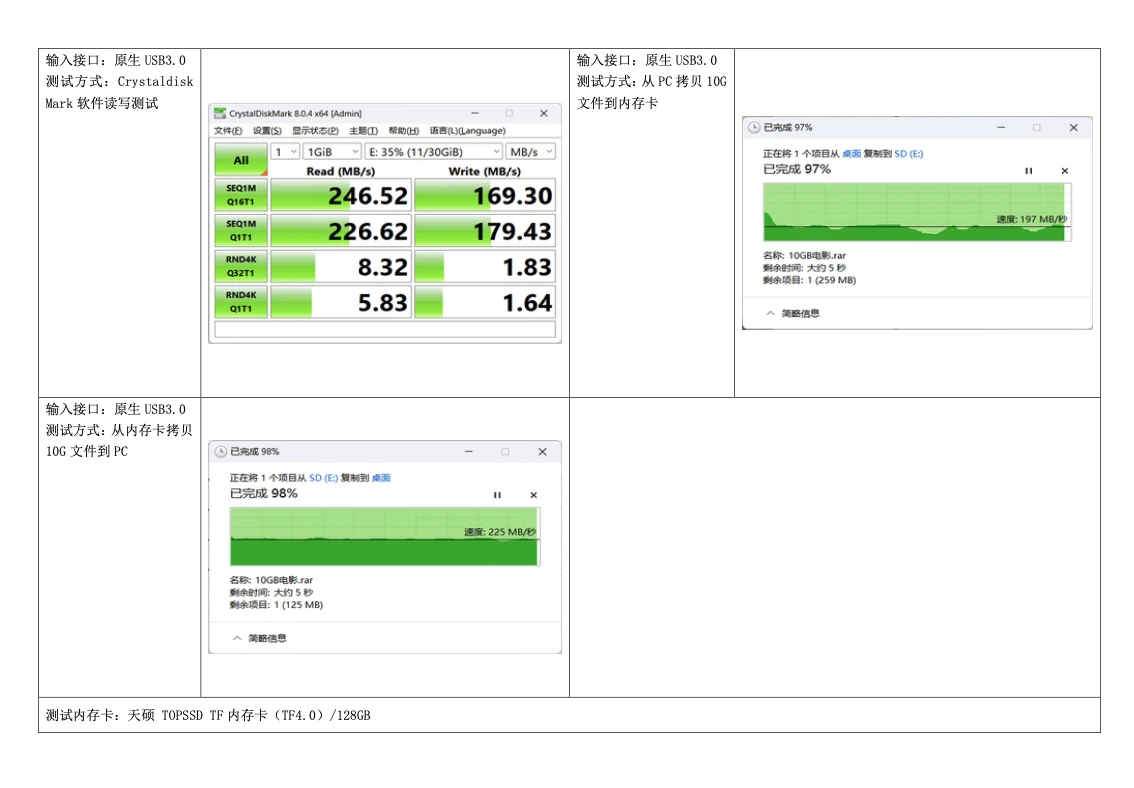Minimize the CrystalDiskMark window
1134x788 pixels.
(x=475, y=114)
